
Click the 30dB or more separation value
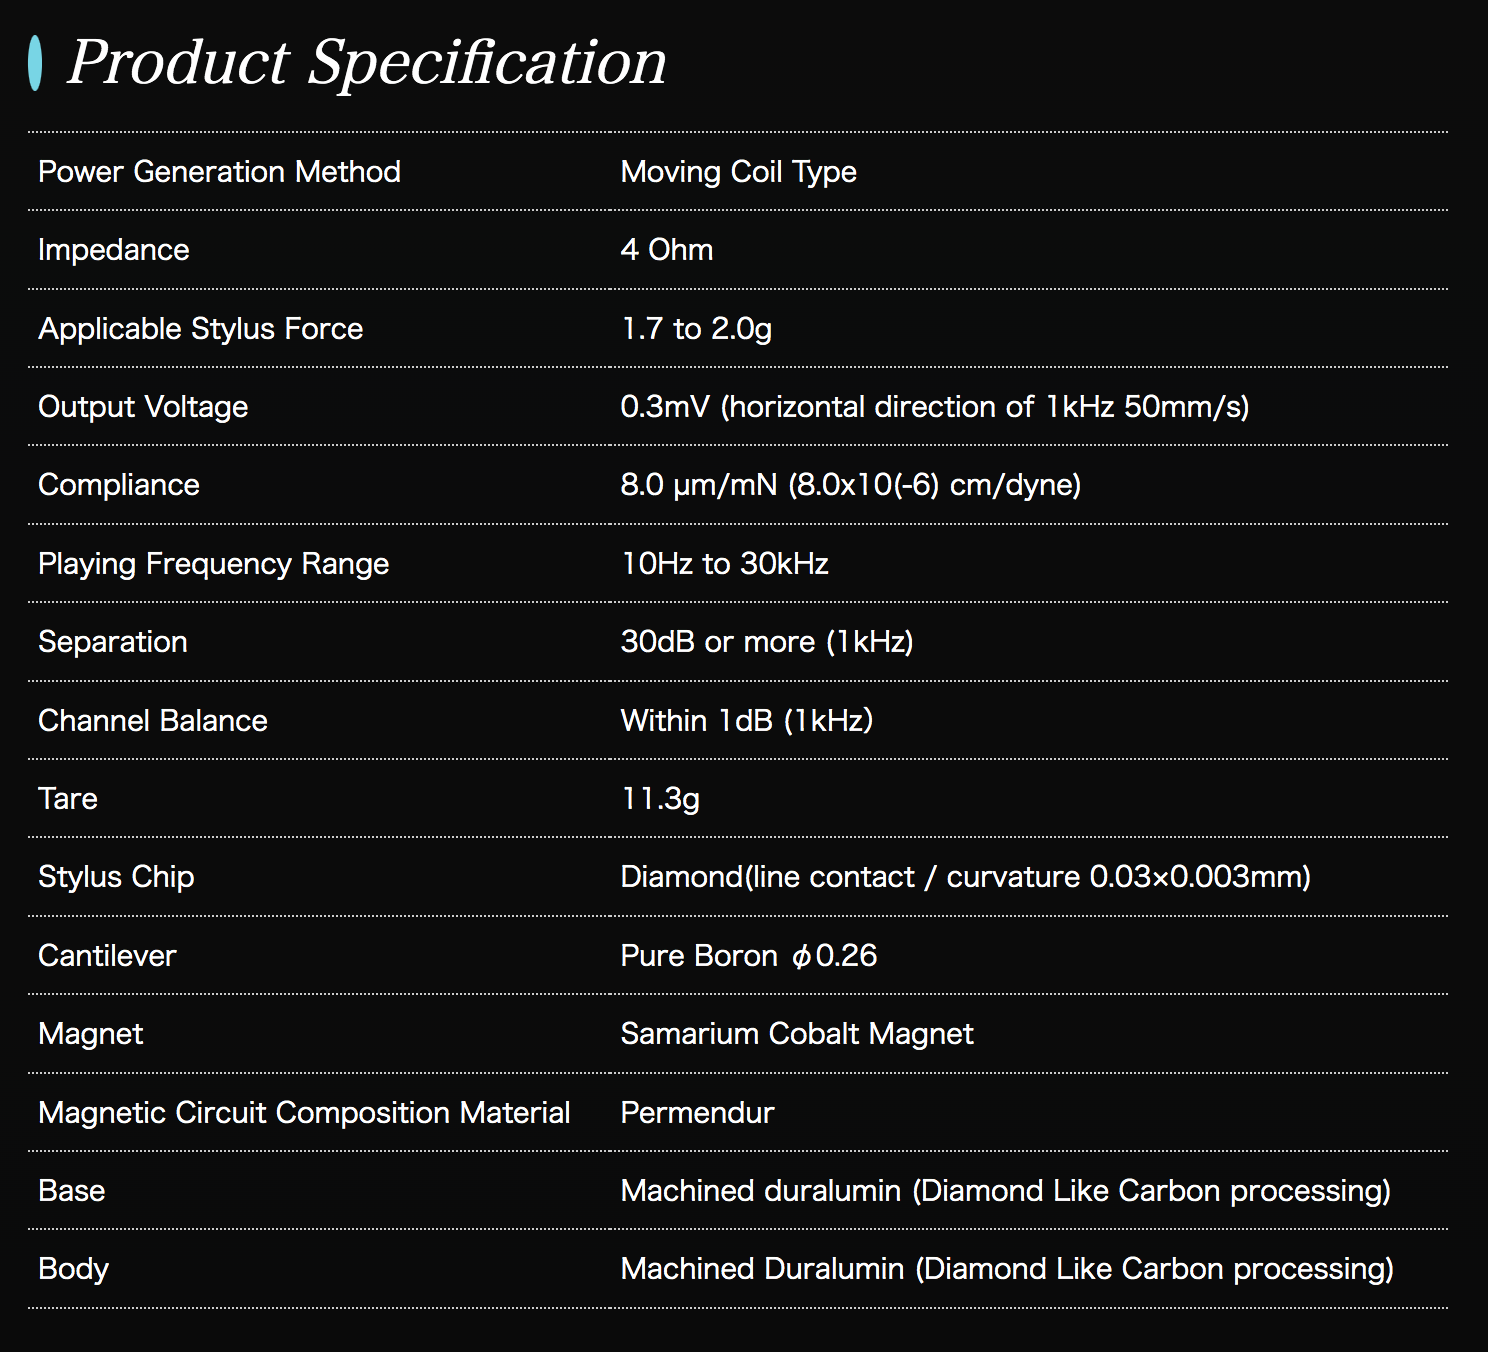point(766,642)
